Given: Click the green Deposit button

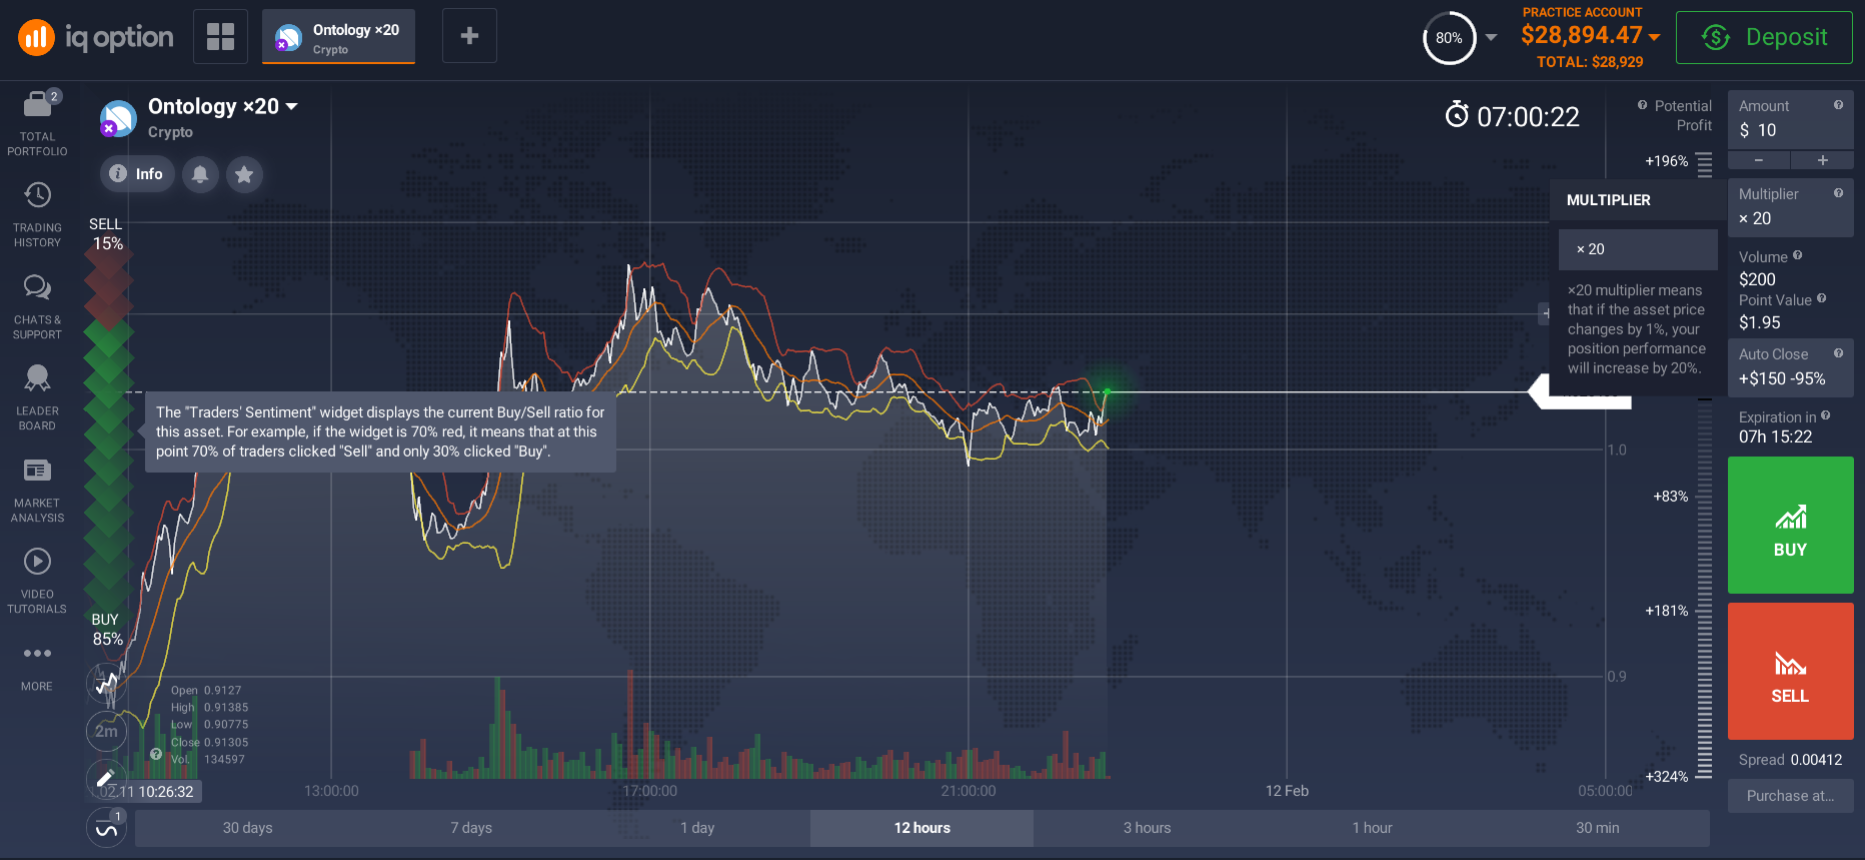Looking at the screenshot, I should [1764, 37].
